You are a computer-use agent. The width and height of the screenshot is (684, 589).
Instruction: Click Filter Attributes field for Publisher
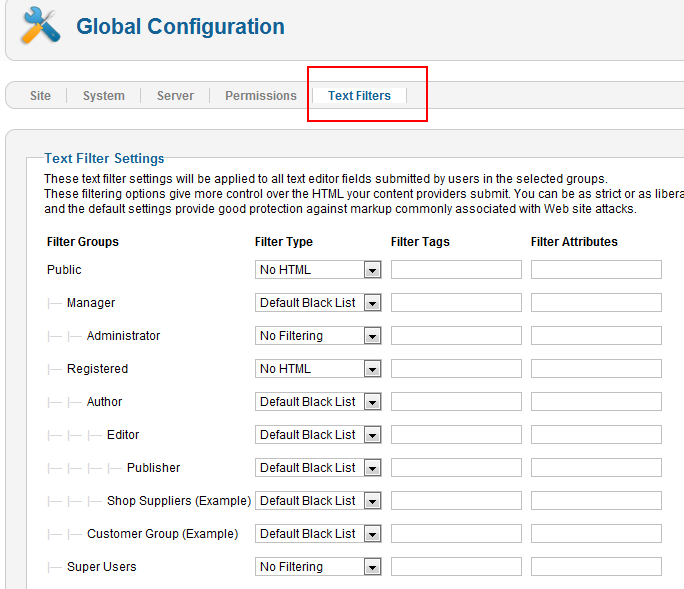[596, 468]
